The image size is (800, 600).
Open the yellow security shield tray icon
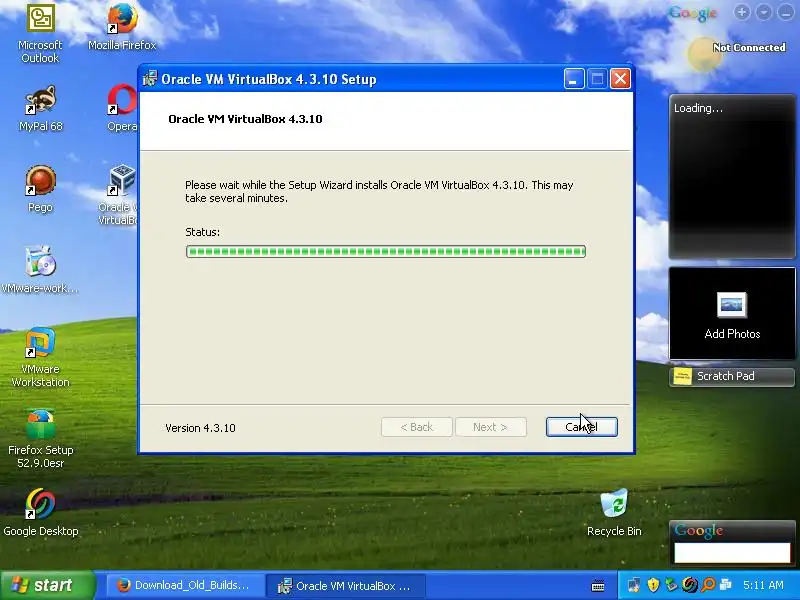pos(653,585)
